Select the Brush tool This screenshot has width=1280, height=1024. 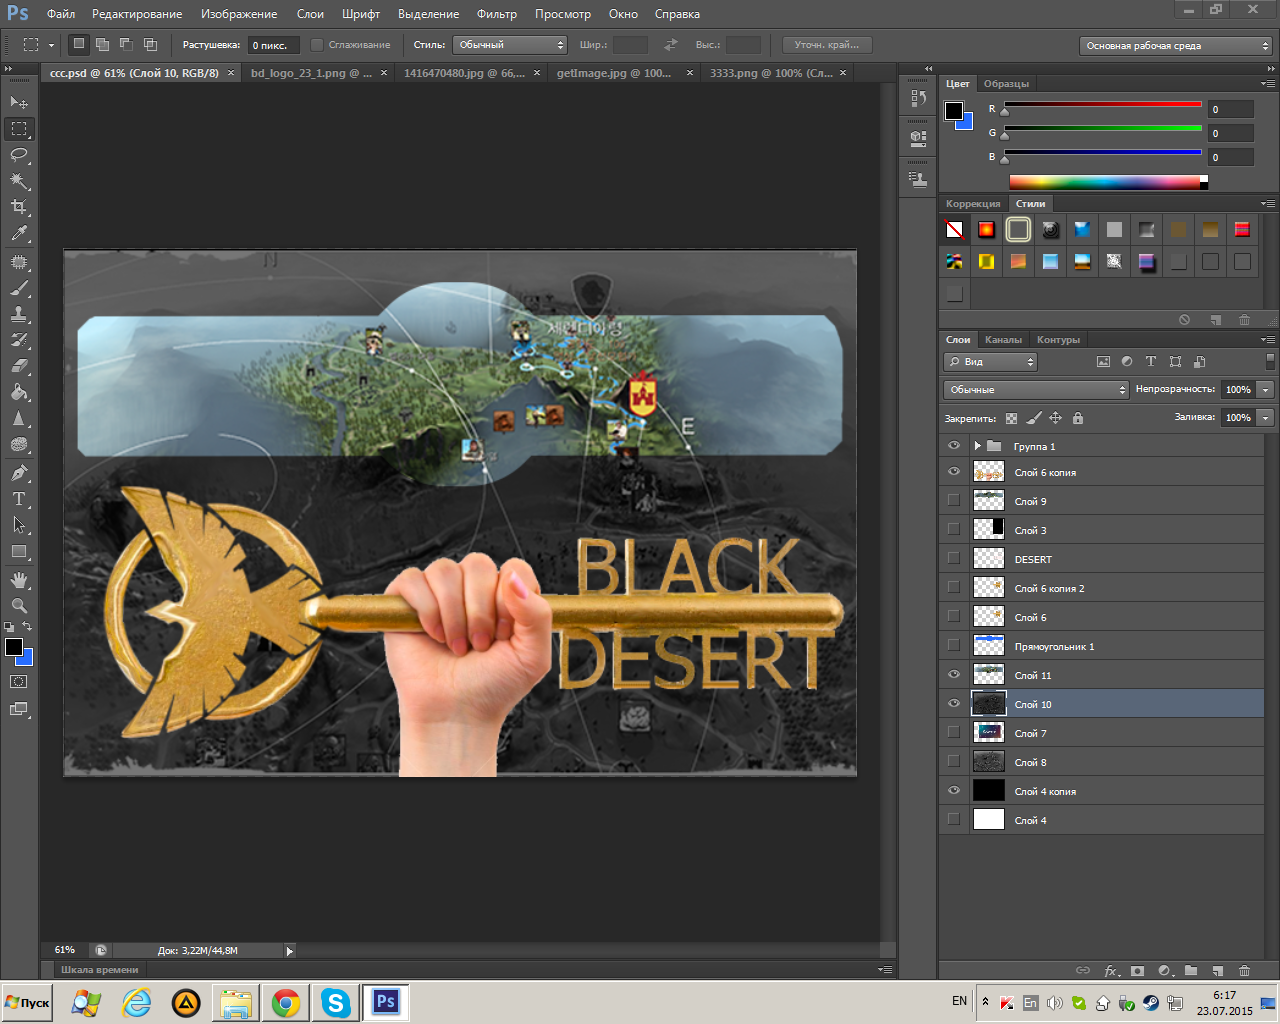(19, 288)
